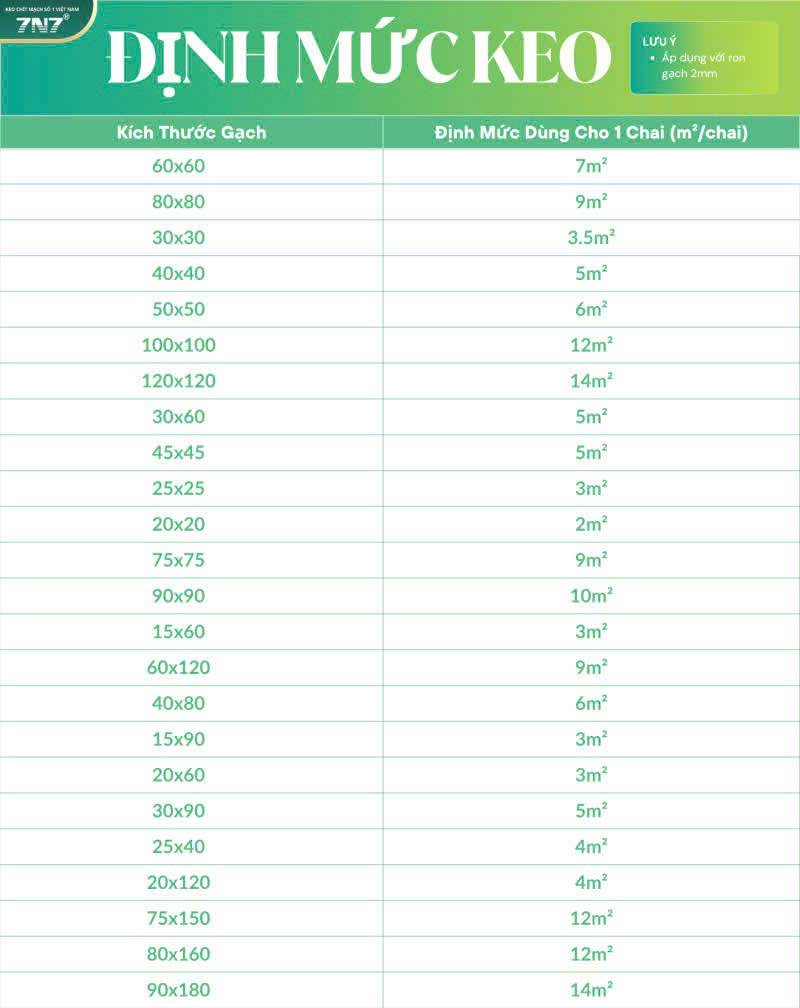Screen dimensions: 800x1008
Task: Click the ĐỊNH MỨC KEO title
Action: (359, 59)
